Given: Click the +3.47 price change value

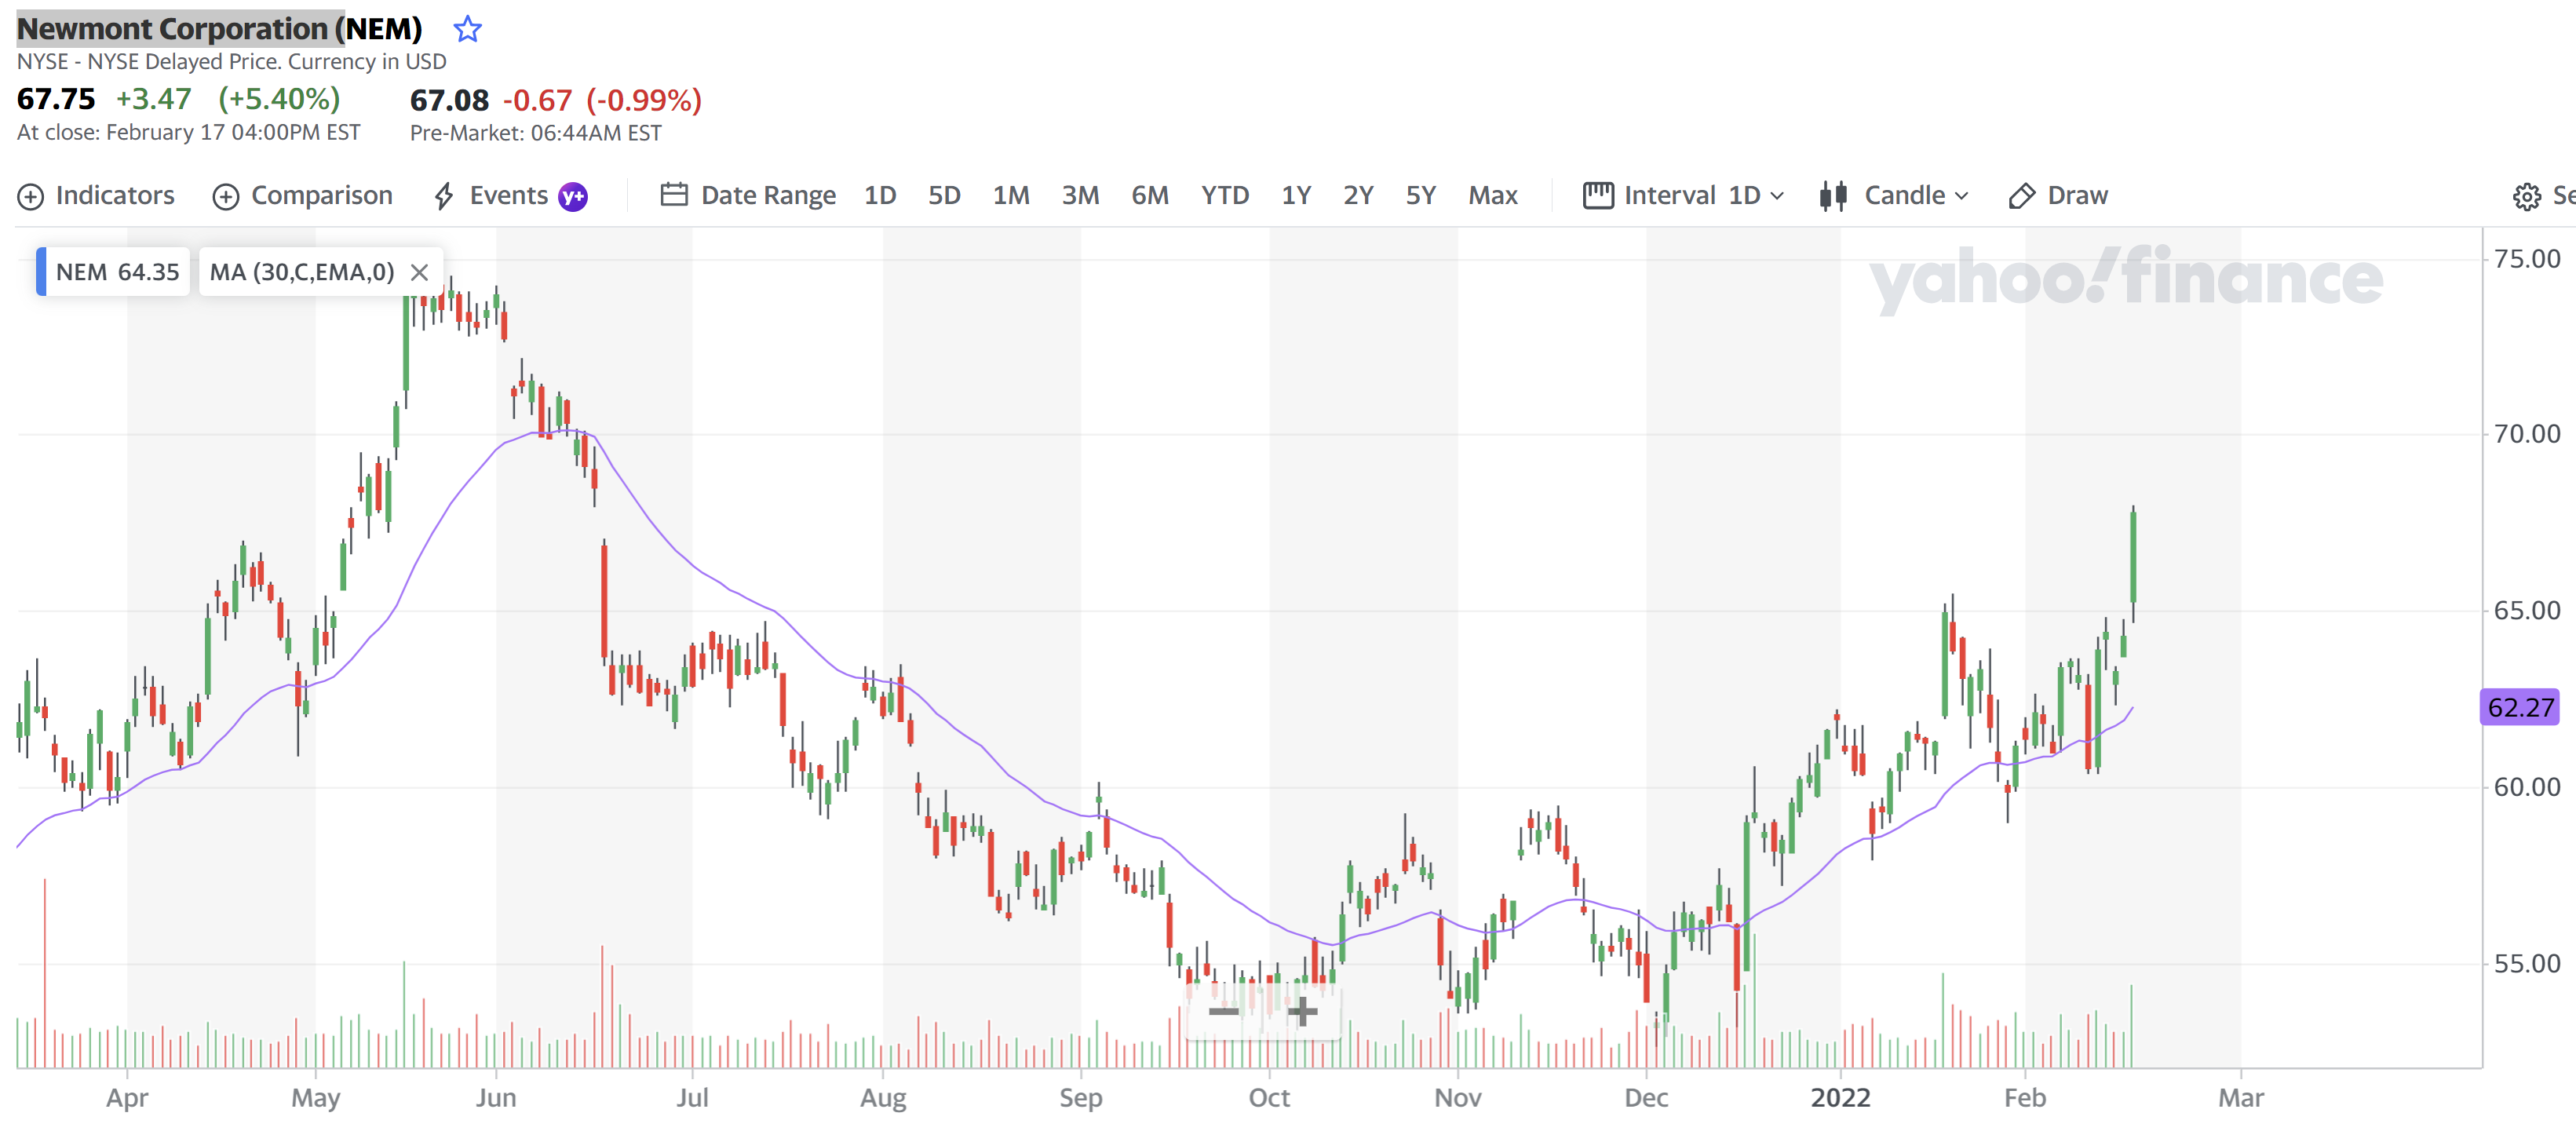Looking at the screenshot, I should pos(154,99).
